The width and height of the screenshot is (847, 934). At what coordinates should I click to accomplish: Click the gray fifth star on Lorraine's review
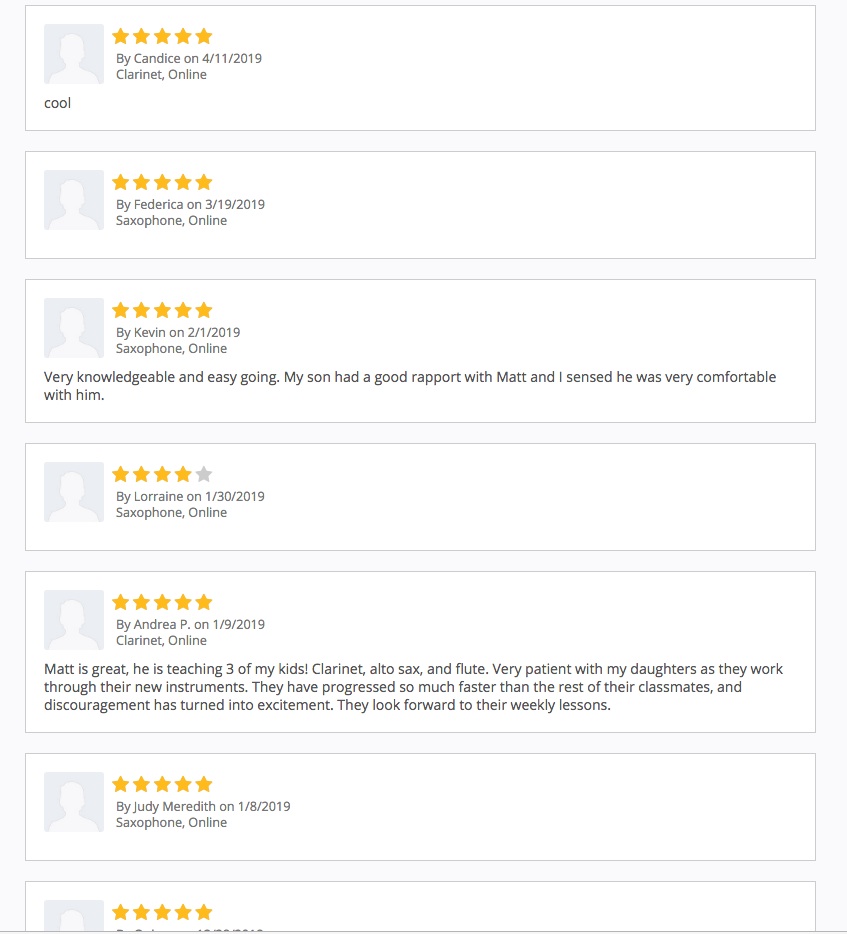pyautogui.click(x=204, y=474)
